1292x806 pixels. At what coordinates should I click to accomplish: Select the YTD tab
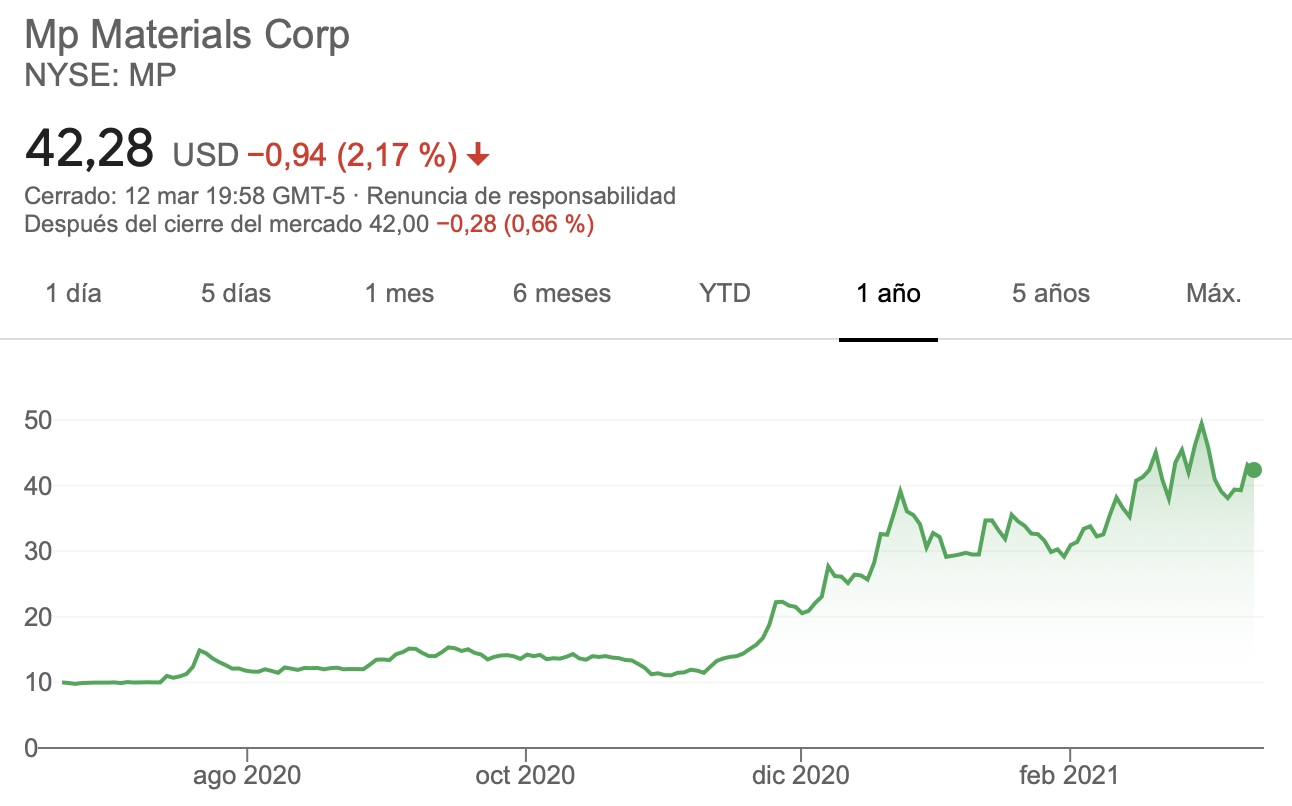pos(725,294)
